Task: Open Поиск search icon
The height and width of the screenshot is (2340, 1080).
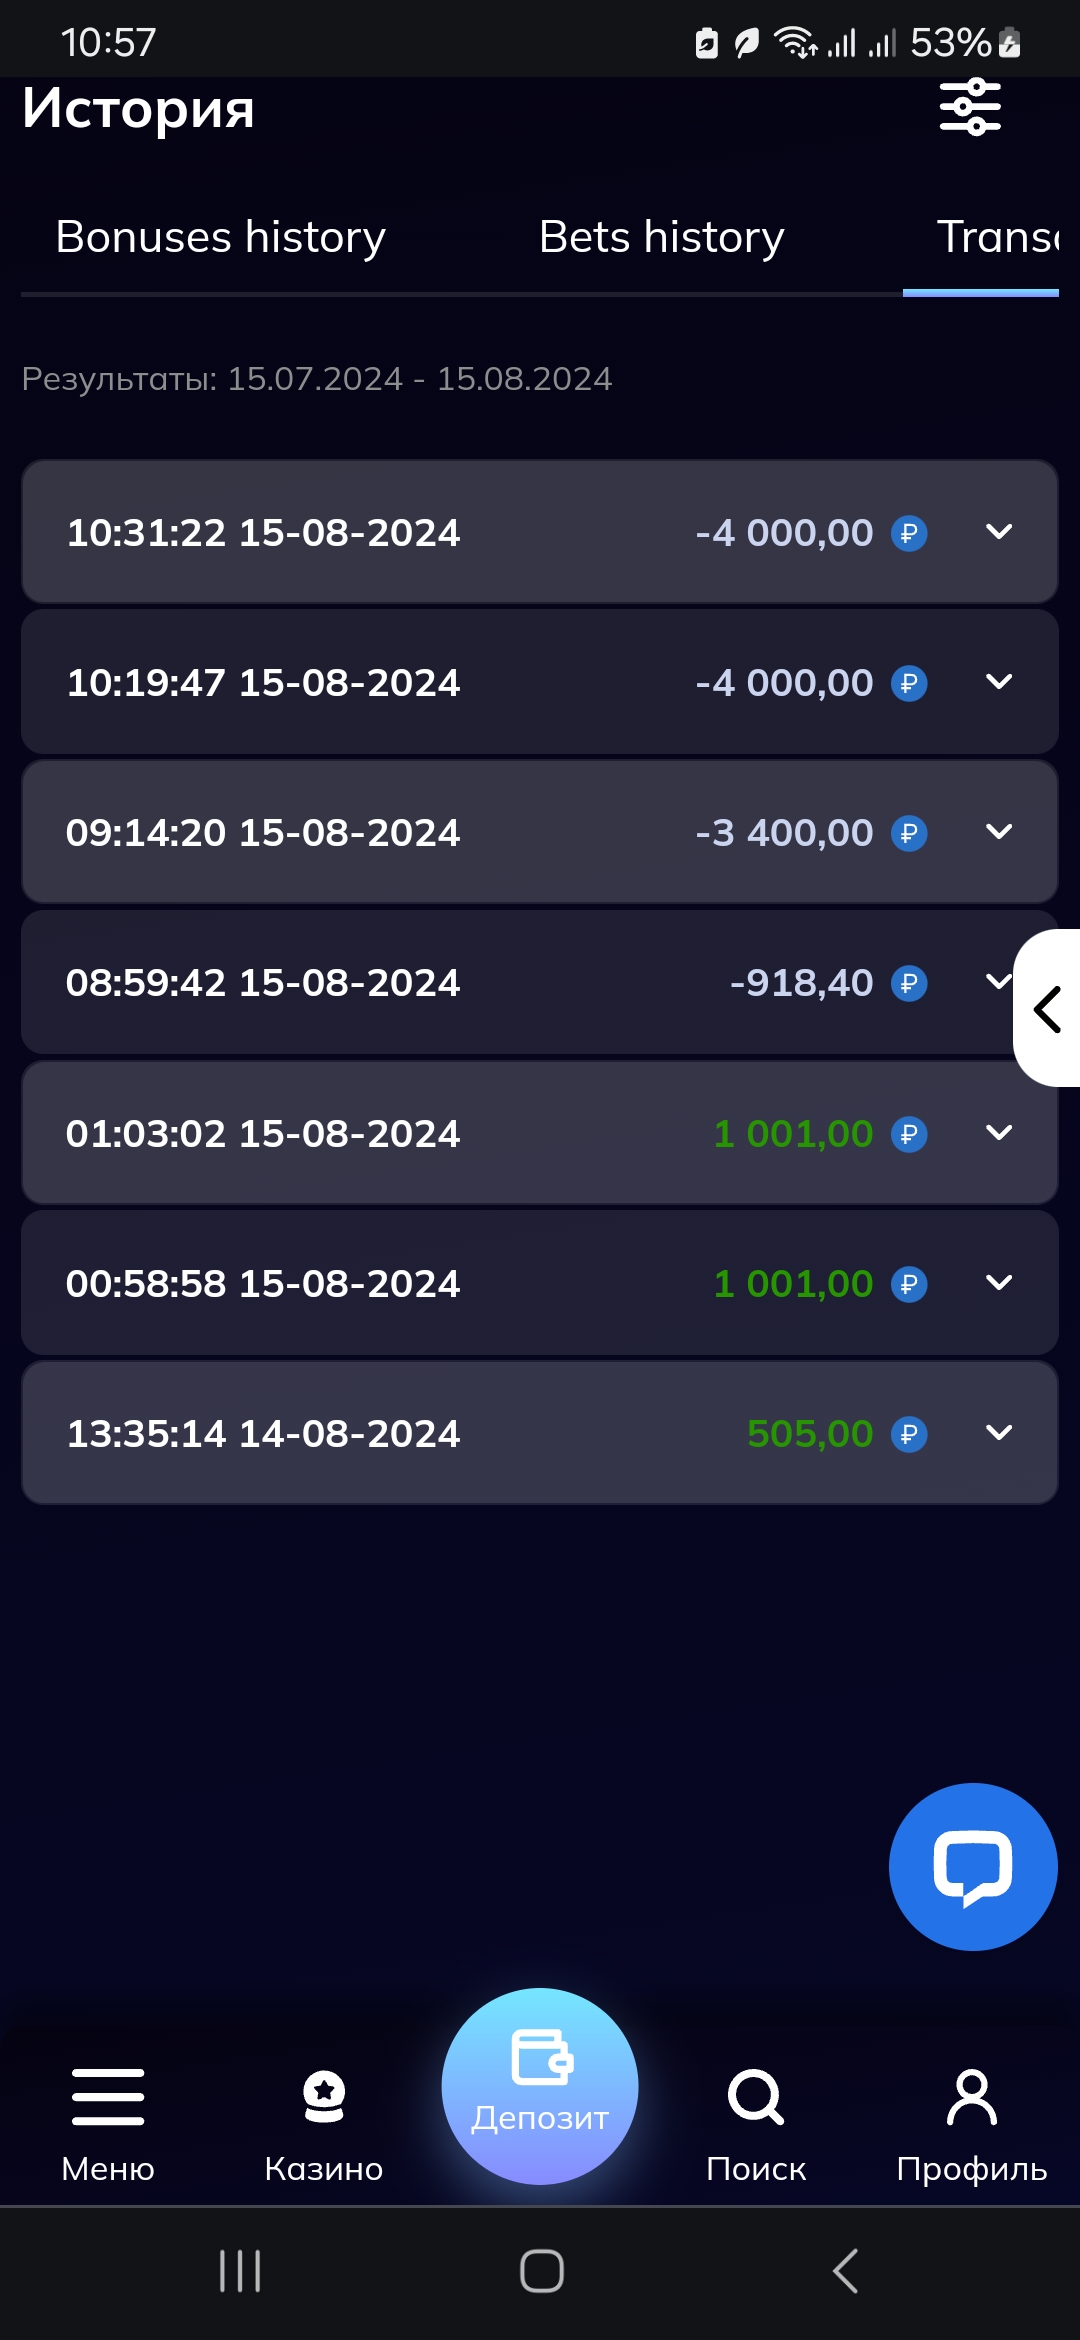Action: (756, 2096)
